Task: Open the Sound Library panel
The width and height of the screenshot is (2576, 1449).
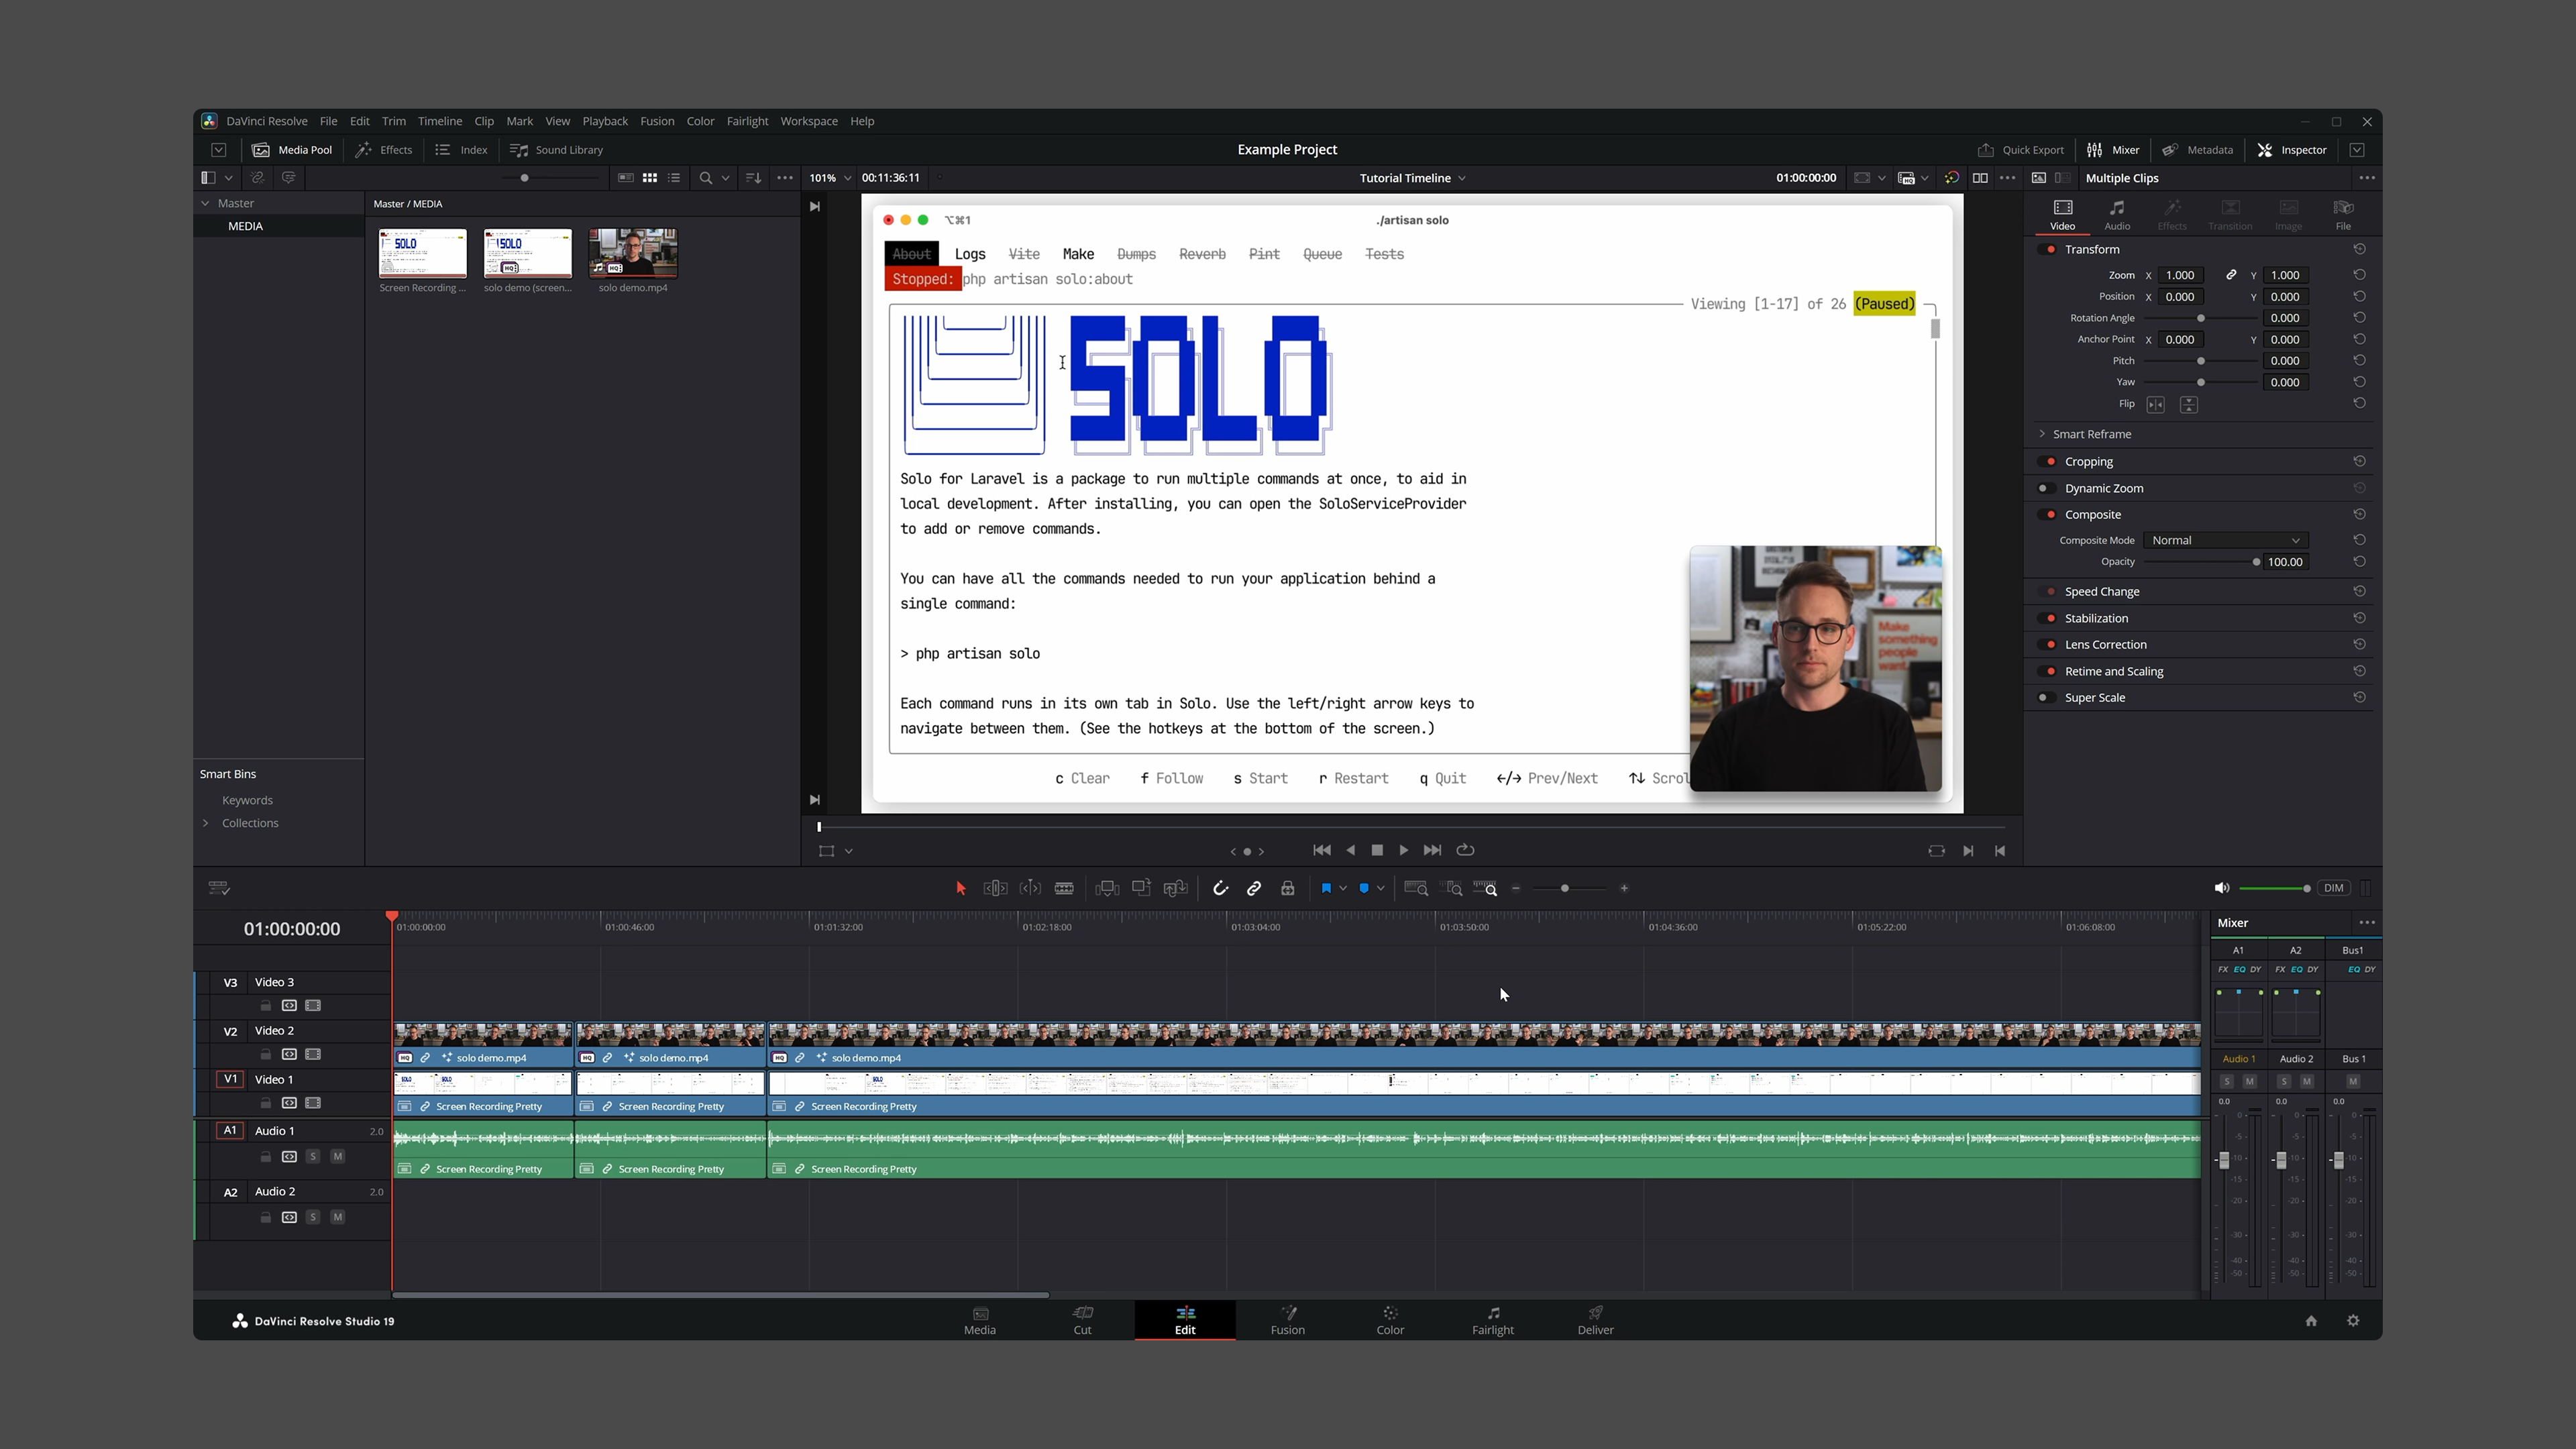Action: point(556,150)
